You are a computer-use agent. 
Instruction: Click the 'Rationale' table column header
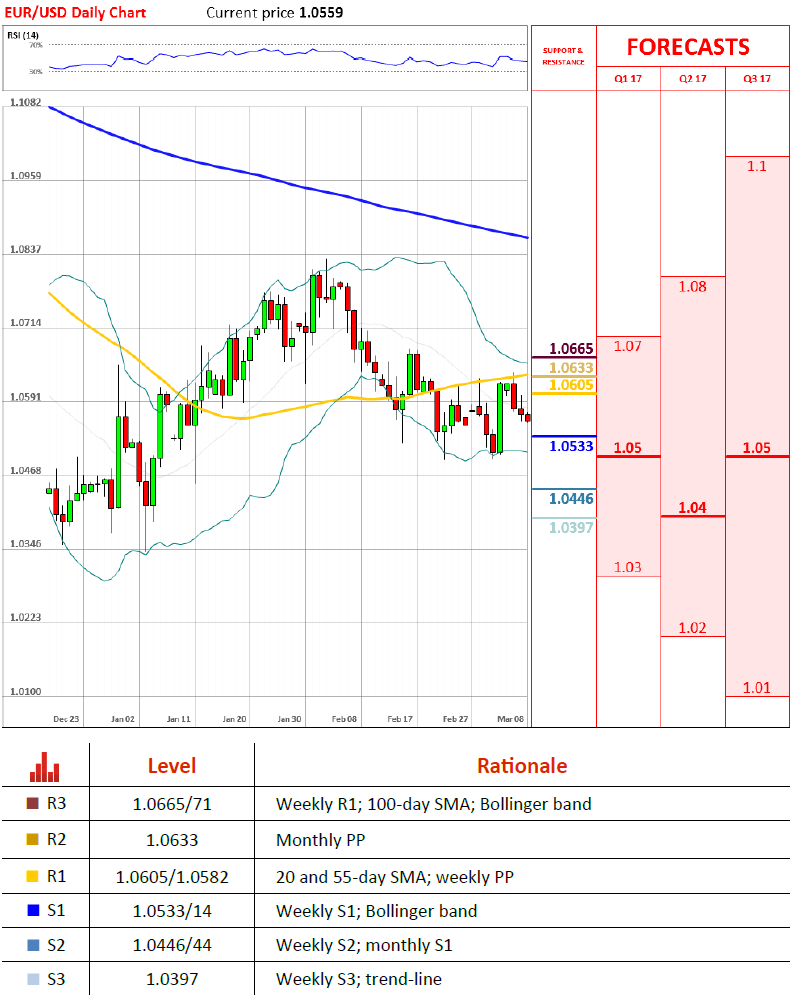tap(522, 766)
